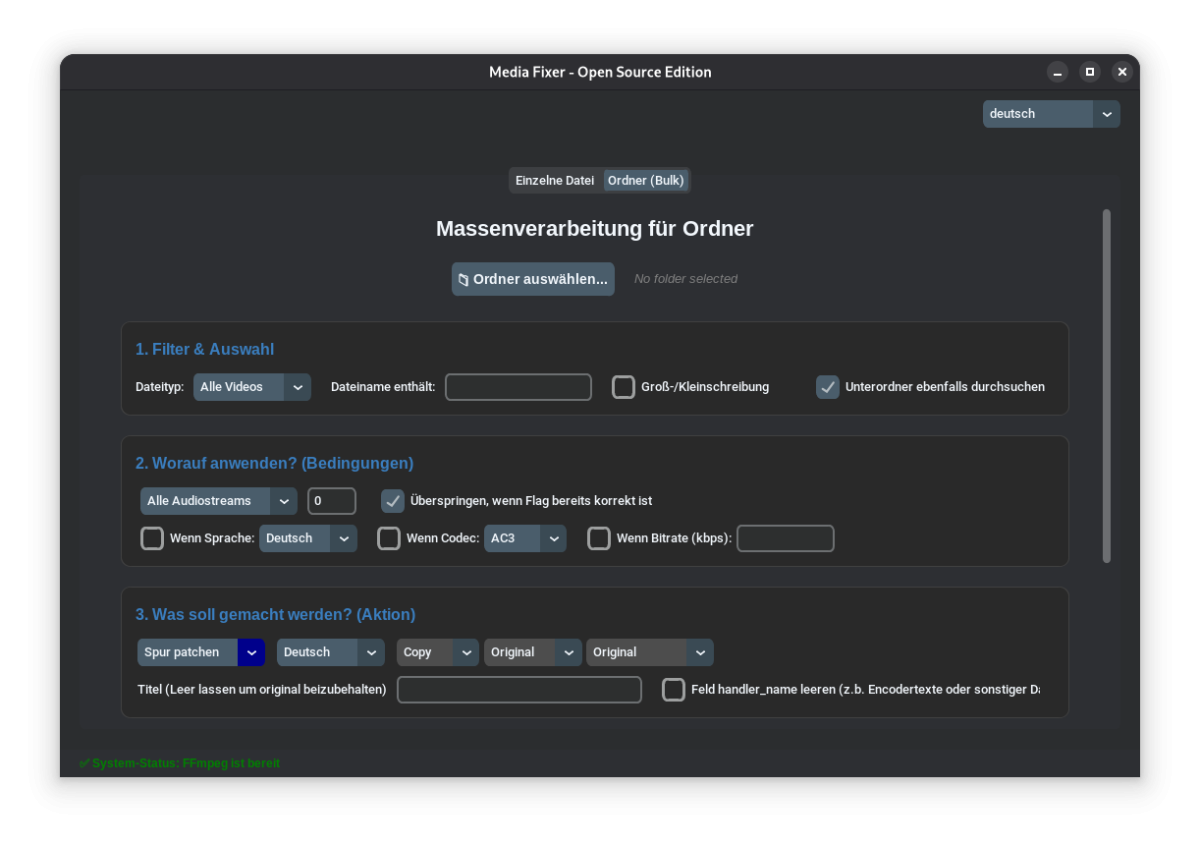Enable the Feld handler_name leeren checkbox
This screenshot has width=1200, height=843.
[x=674, y=690]
